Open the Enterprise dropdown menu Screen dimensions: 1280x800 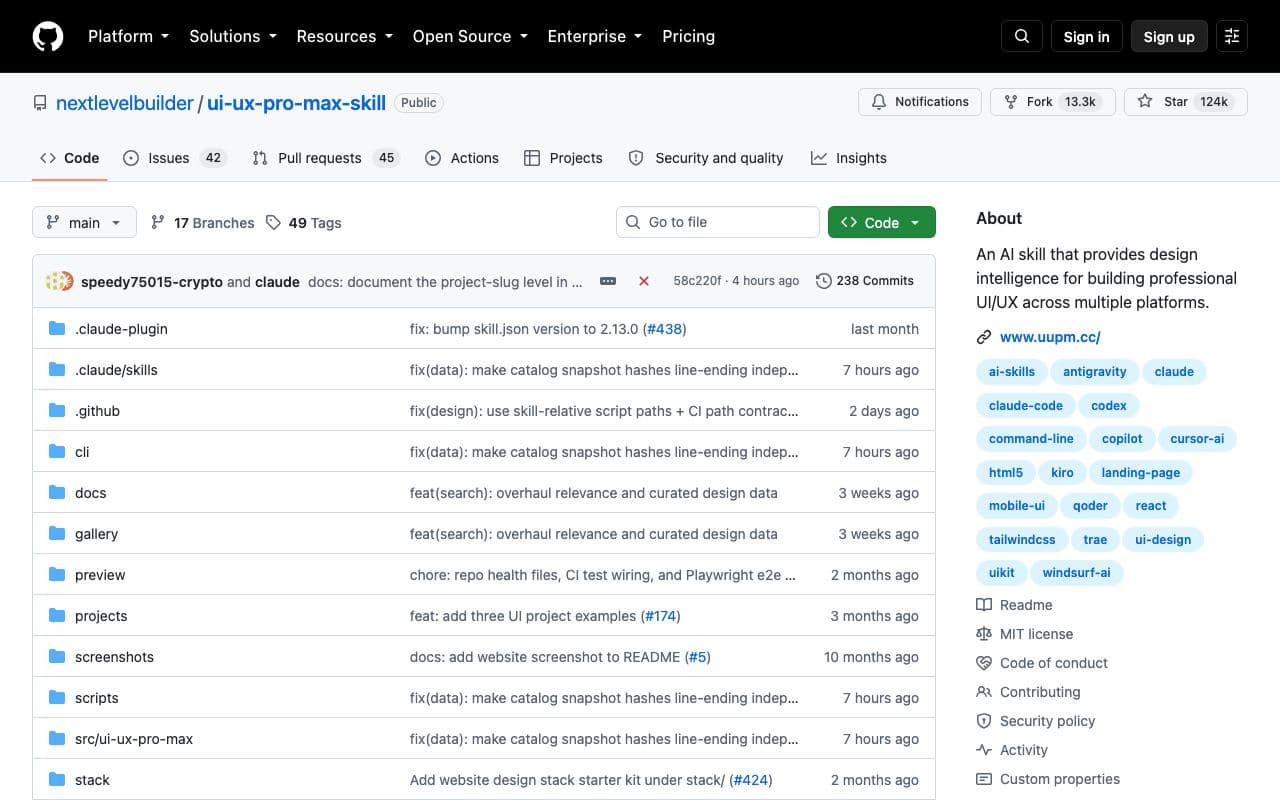tap(595, 36)
